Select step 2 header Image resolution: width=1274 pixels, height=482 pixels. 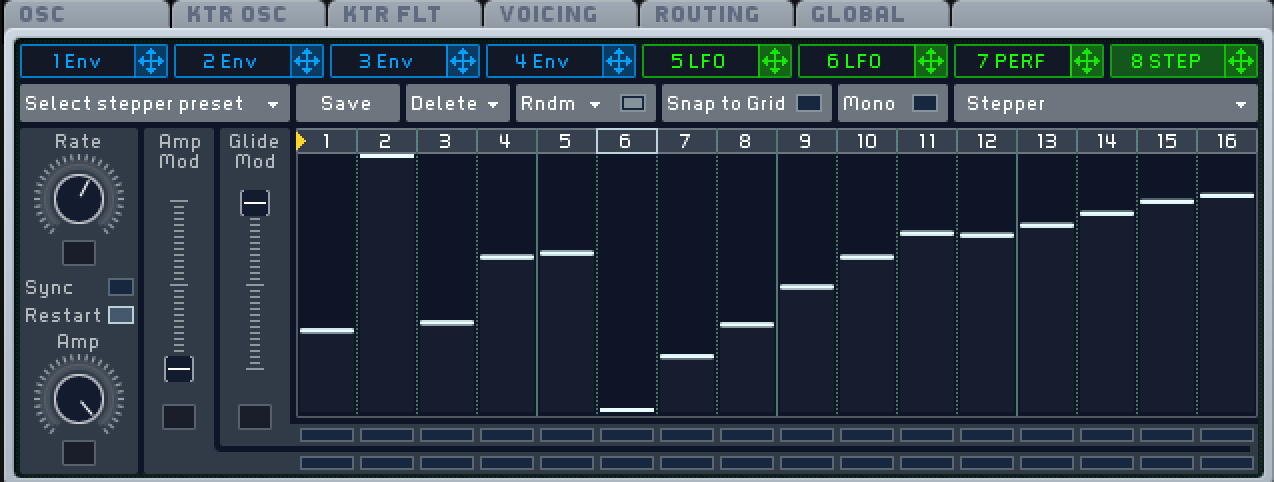coord(387,142)
